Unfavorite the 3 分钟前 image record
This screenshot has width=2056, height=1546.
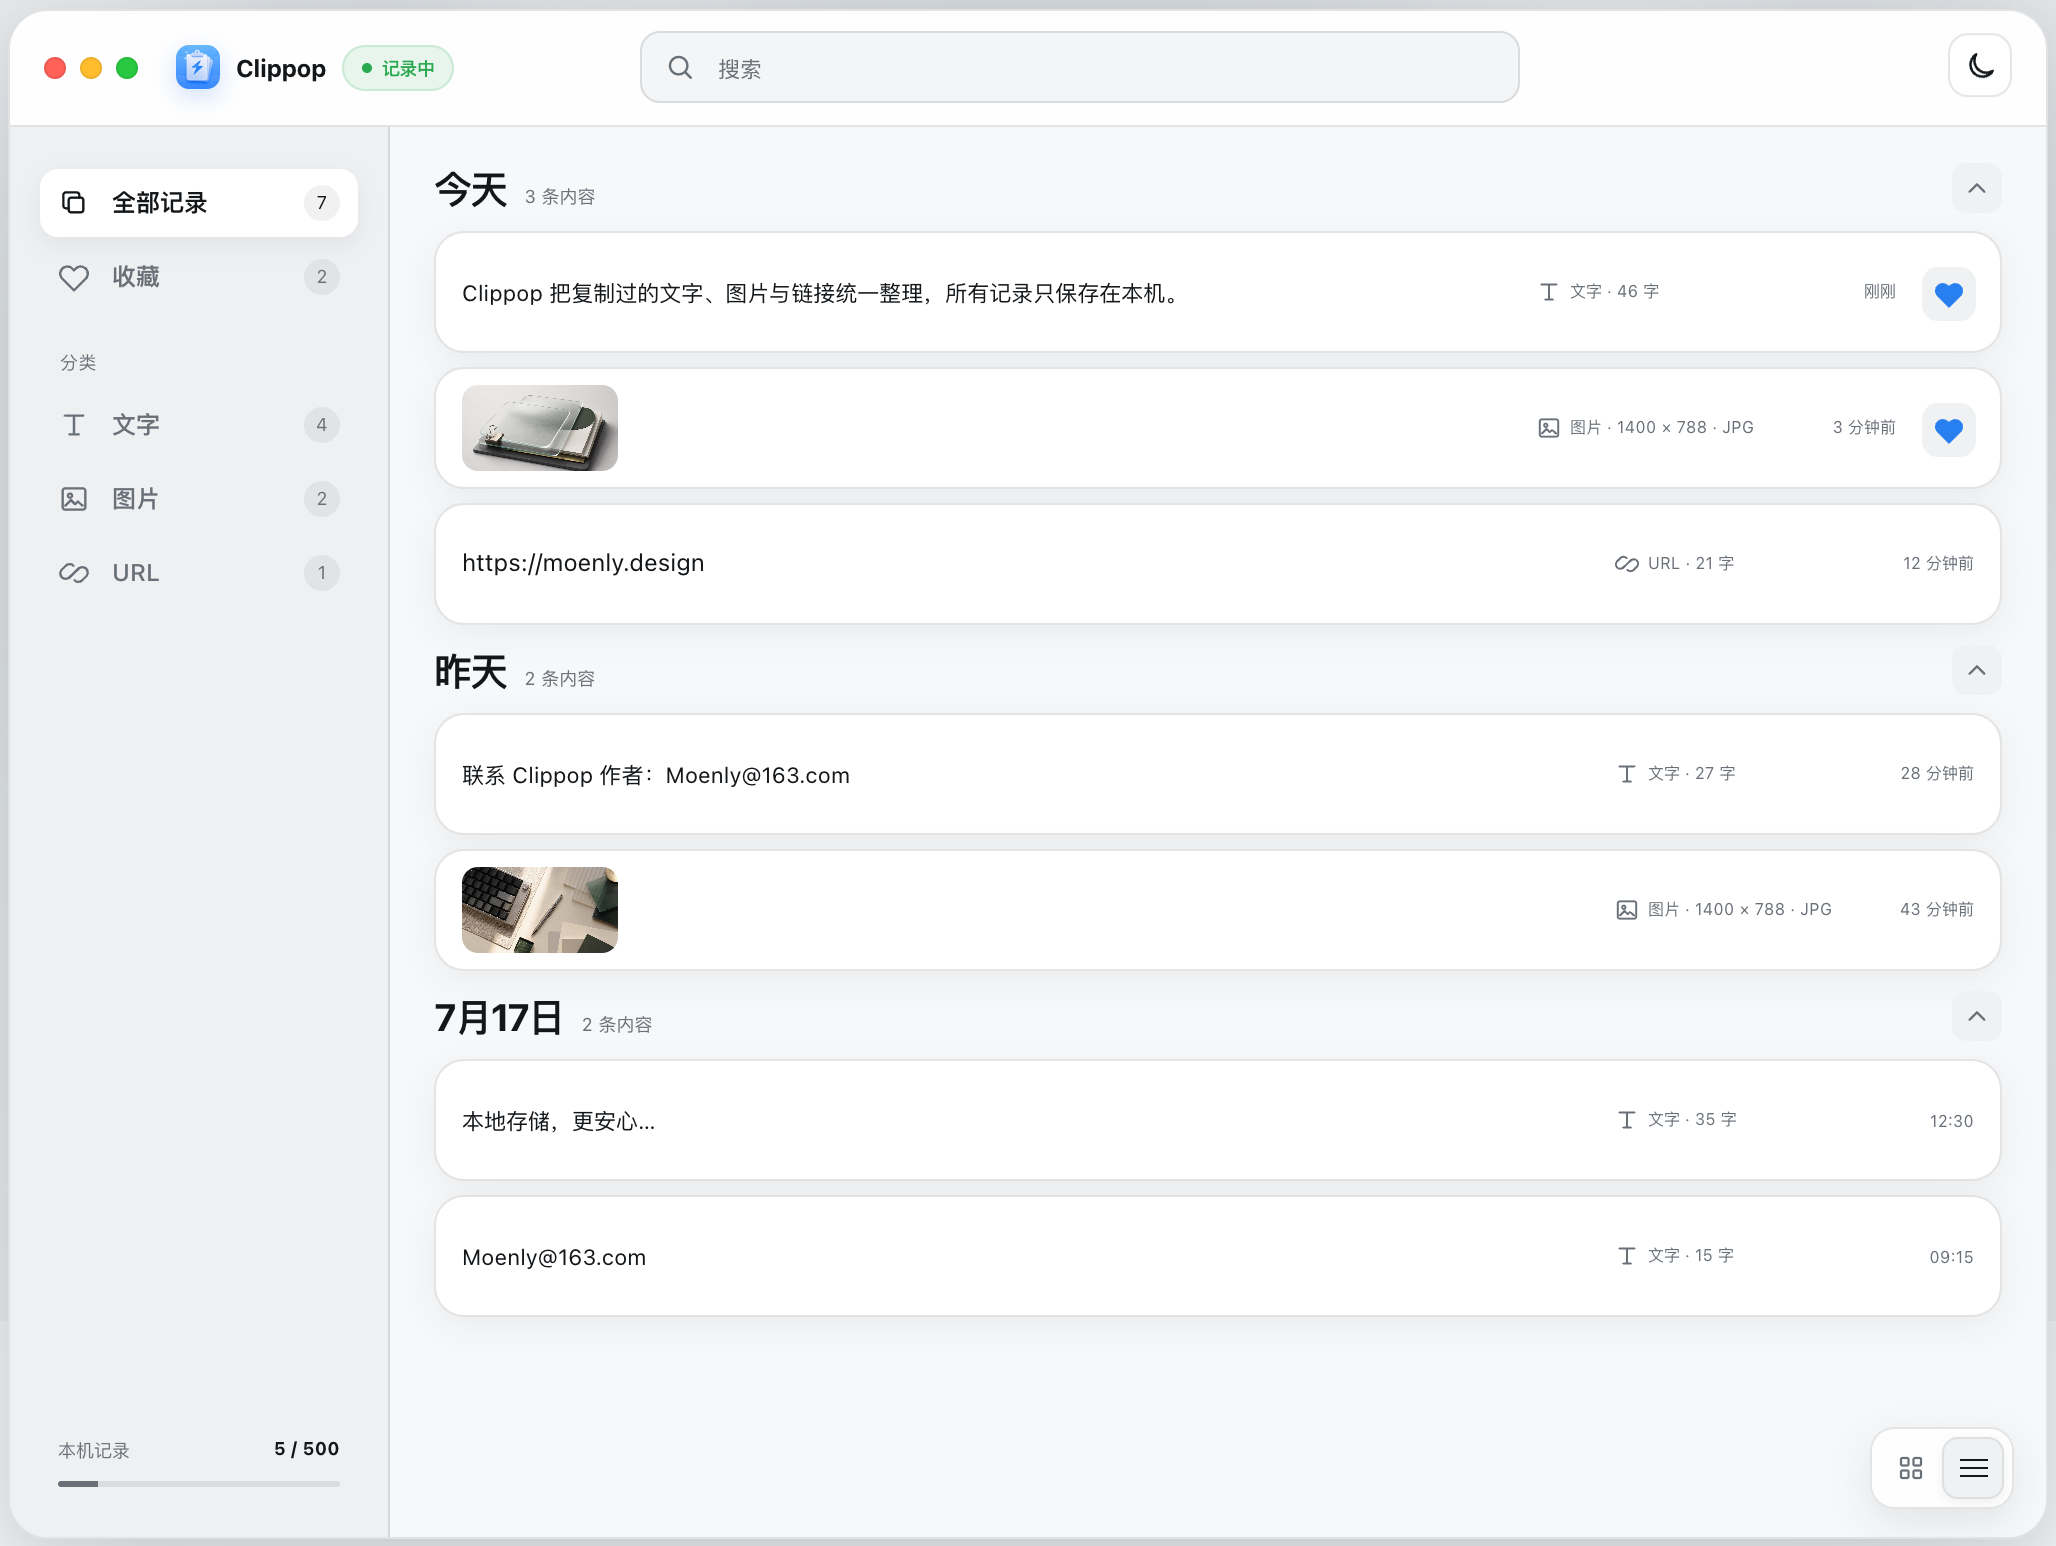pos(1949,430)
